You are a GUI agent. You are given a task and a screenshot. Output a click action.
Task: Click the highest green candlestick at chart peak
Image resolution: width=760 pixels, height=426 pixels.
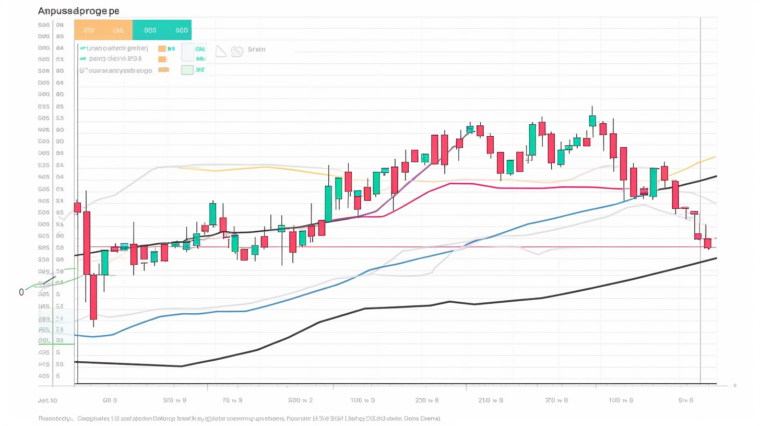592,121
